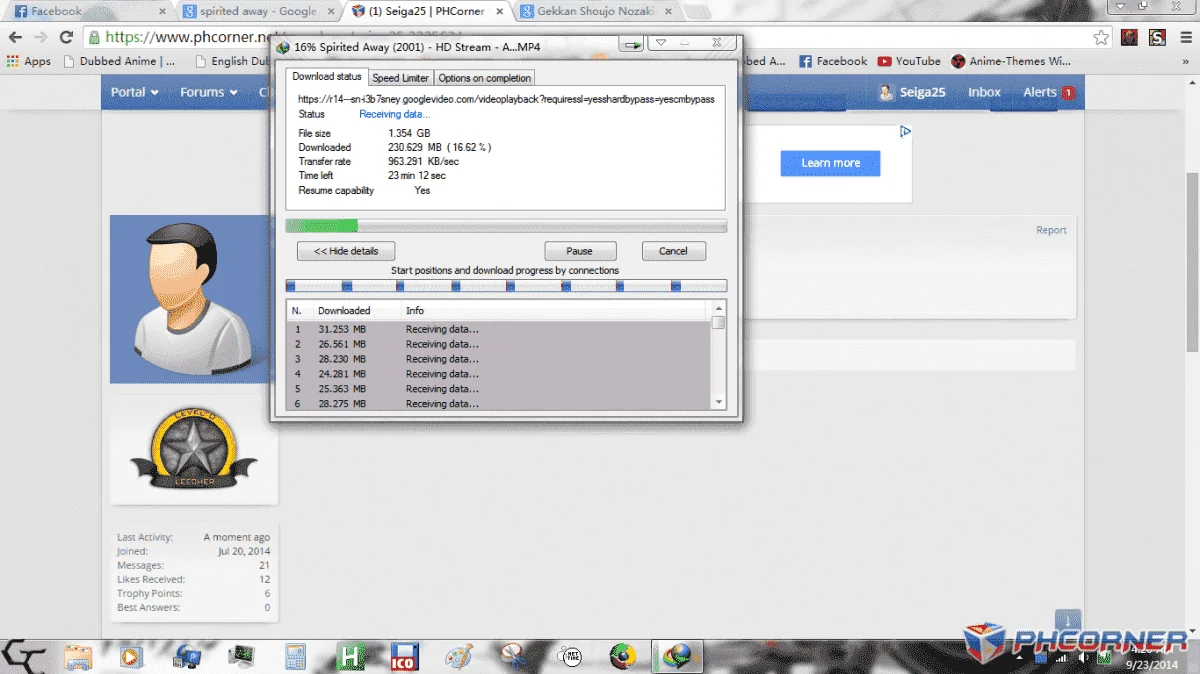Click the browser Back arrow
This screenshot has width=1200, height=674.
click(x=15, y=37)
